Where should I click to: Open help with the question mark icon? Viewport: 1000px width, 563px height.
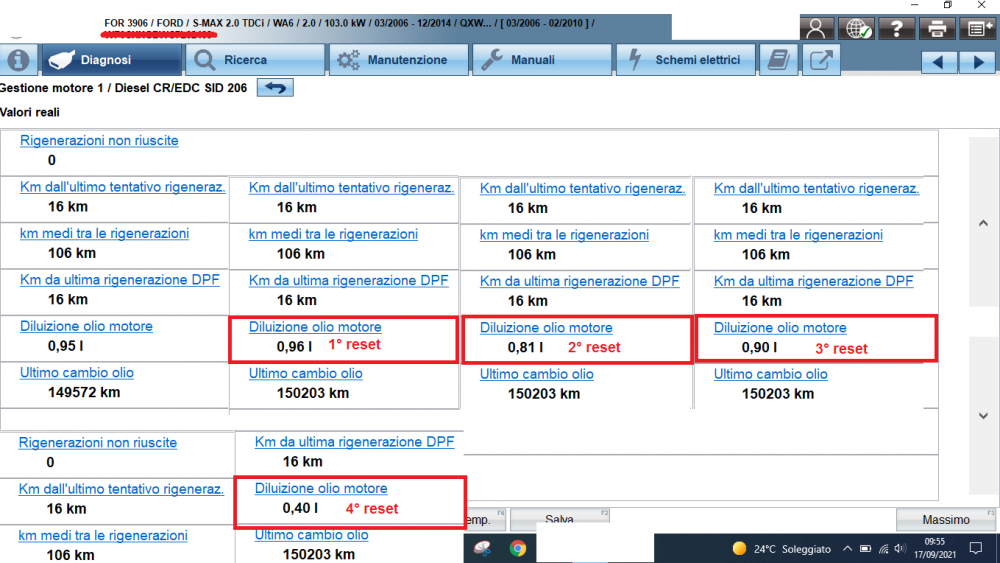(x=897, y=29)
